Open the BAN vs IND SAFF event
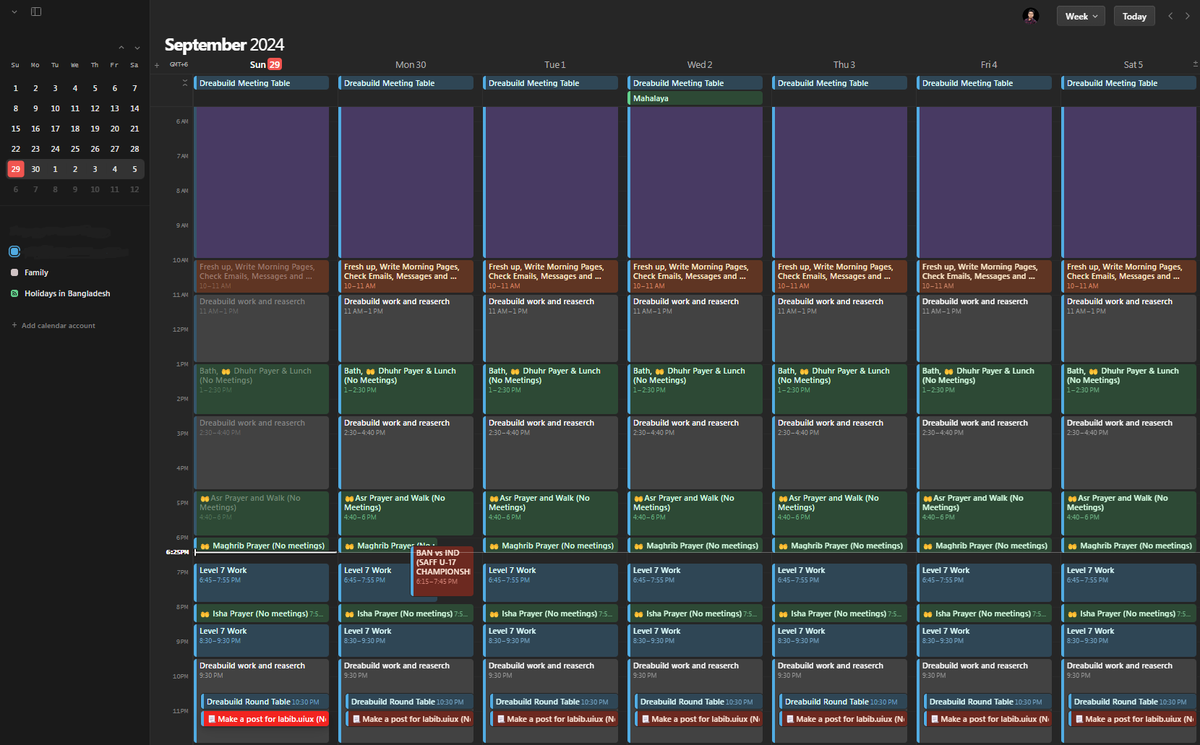 tap(442, 570)
